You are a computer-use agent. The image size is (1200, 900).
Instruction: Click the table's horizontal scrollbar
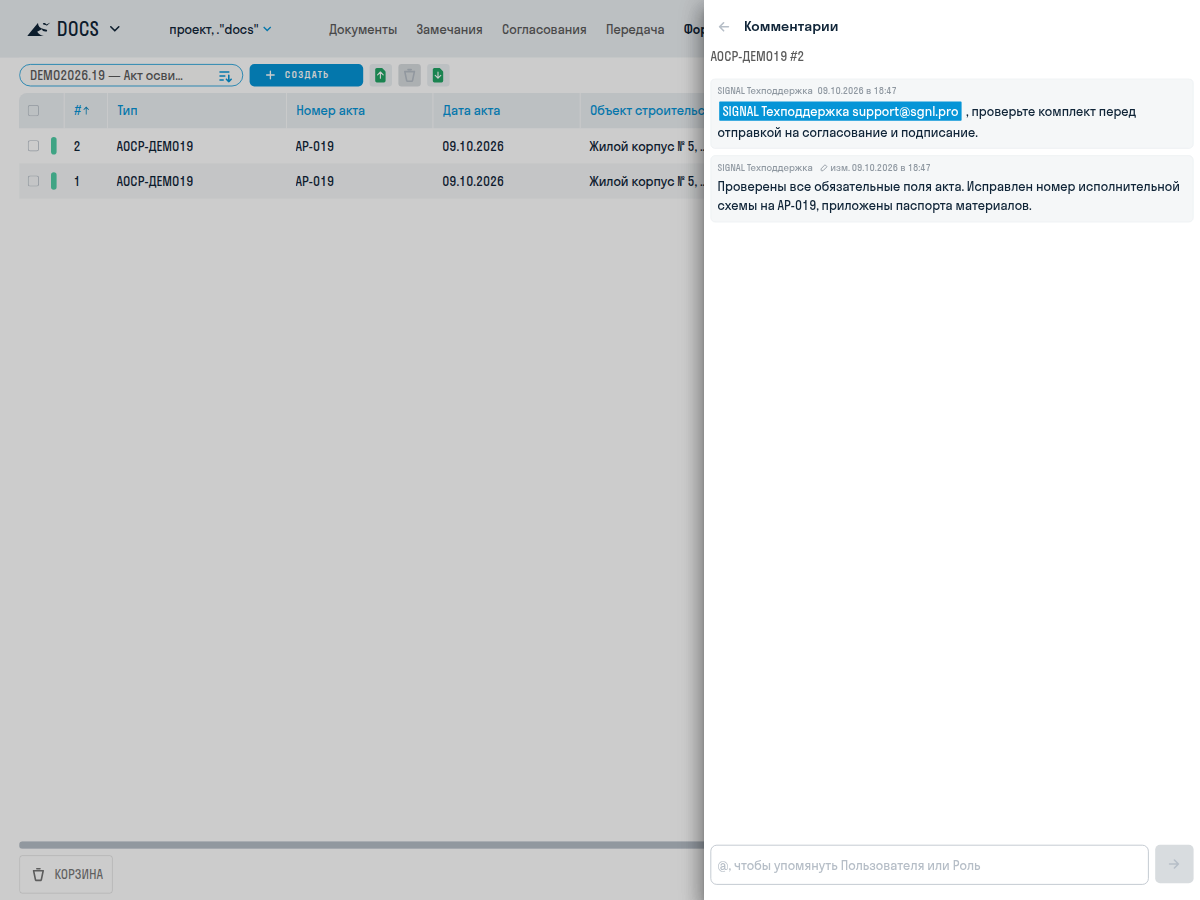361,845
